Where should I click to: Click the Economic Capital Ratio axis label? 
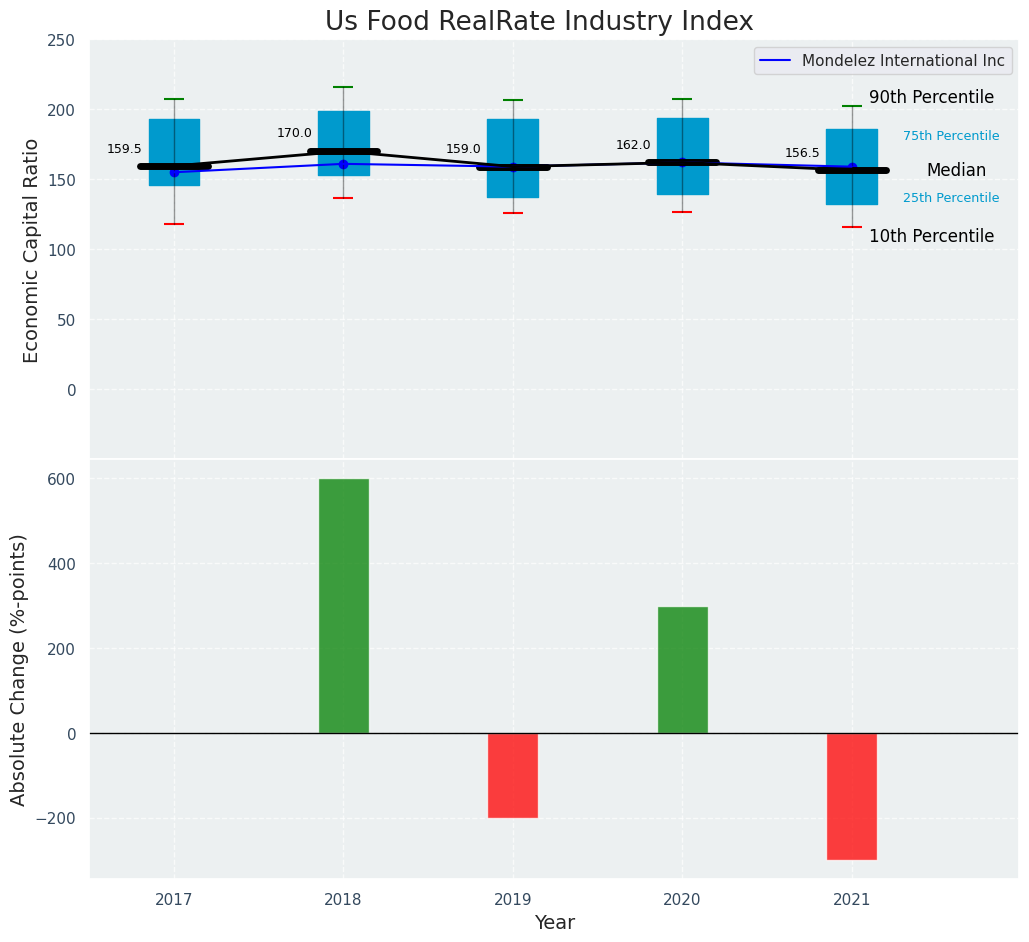[31, 250]
